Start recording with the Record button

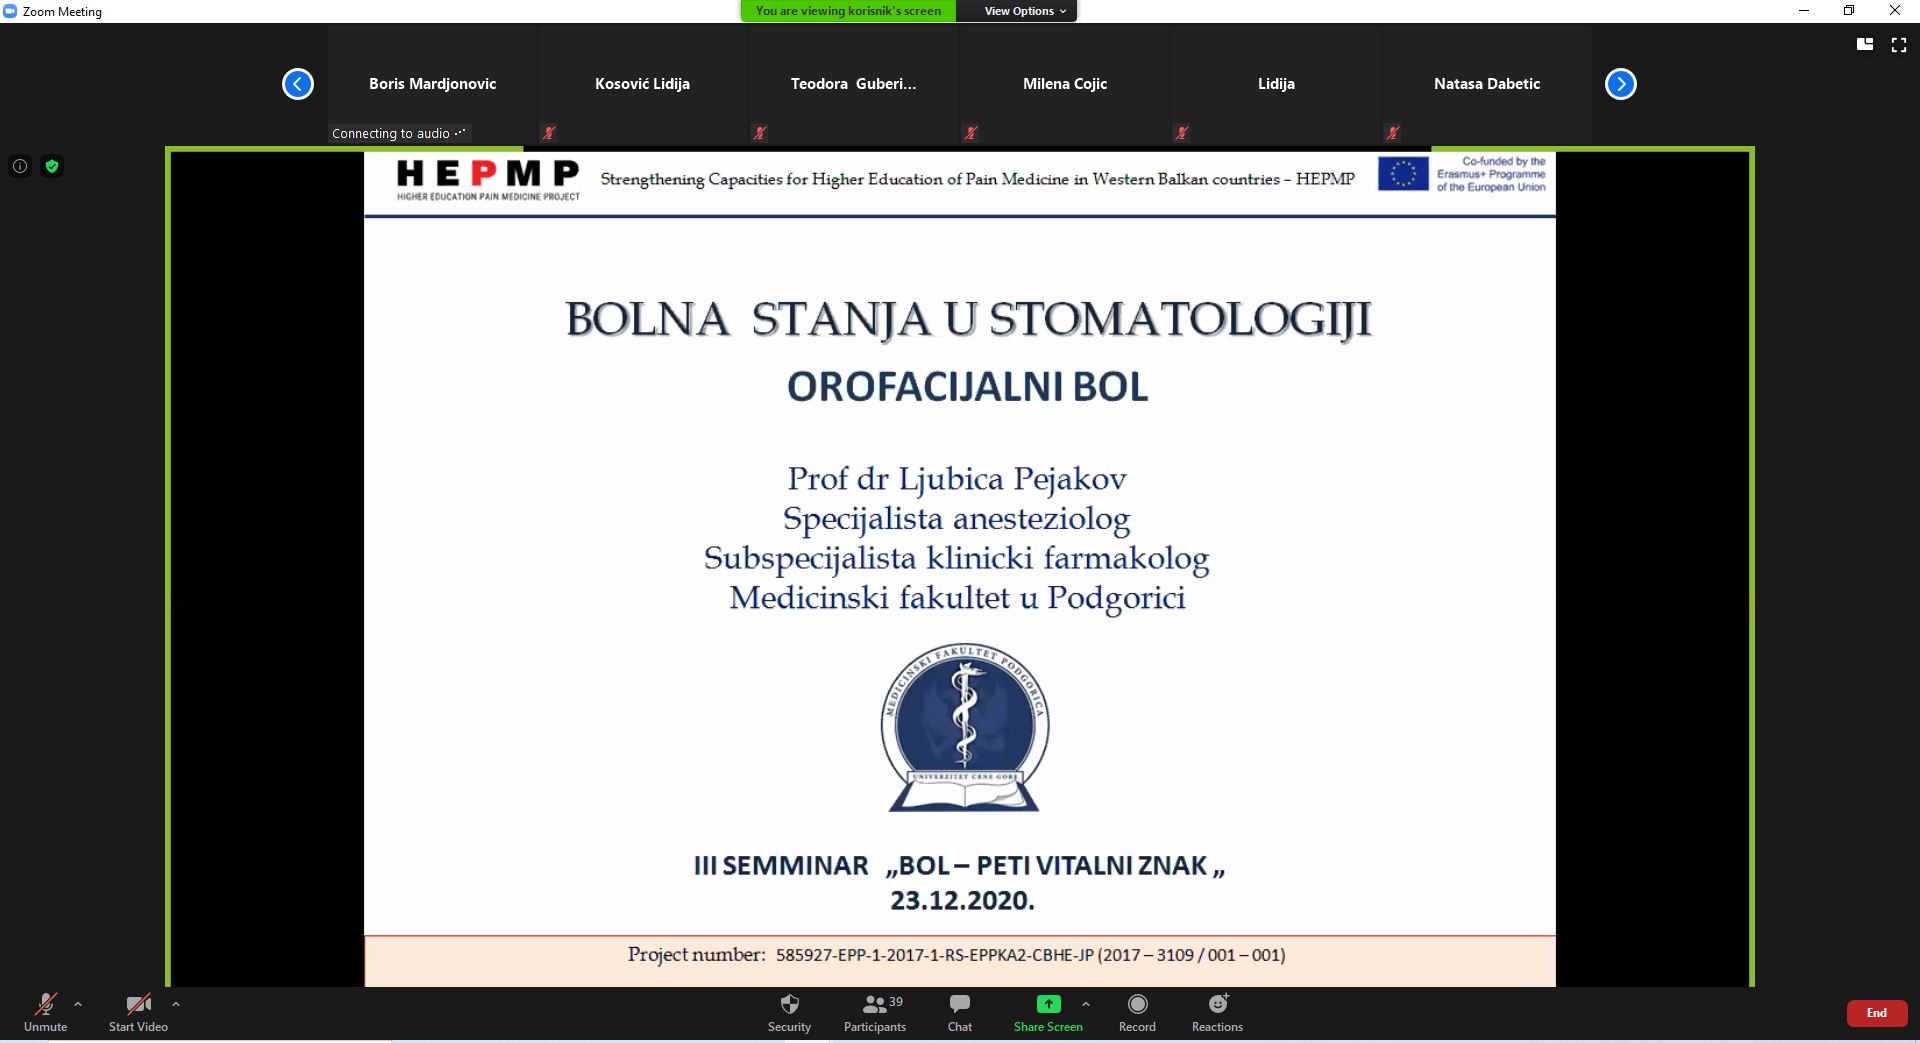tap(1137, 1012)
